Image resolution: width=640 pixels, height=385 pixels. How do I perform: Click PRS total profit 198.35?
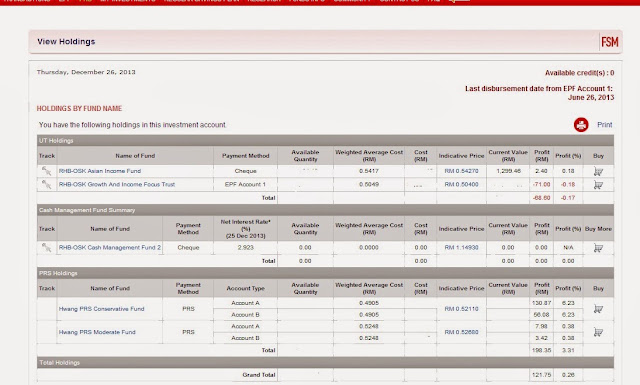click(542, 350)
